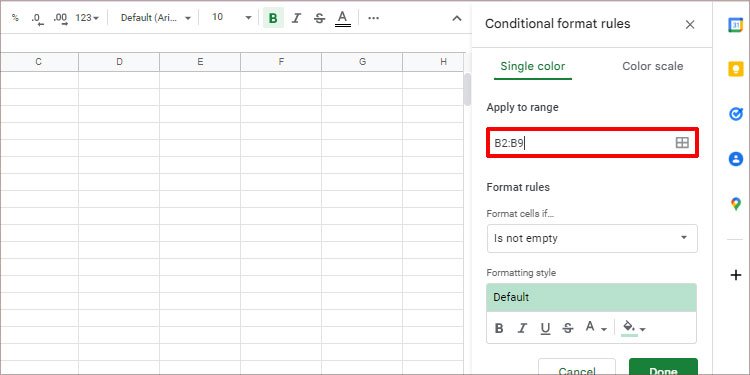Select column C header
Viewport: 750px width, 375px height.
click(39, 62)
